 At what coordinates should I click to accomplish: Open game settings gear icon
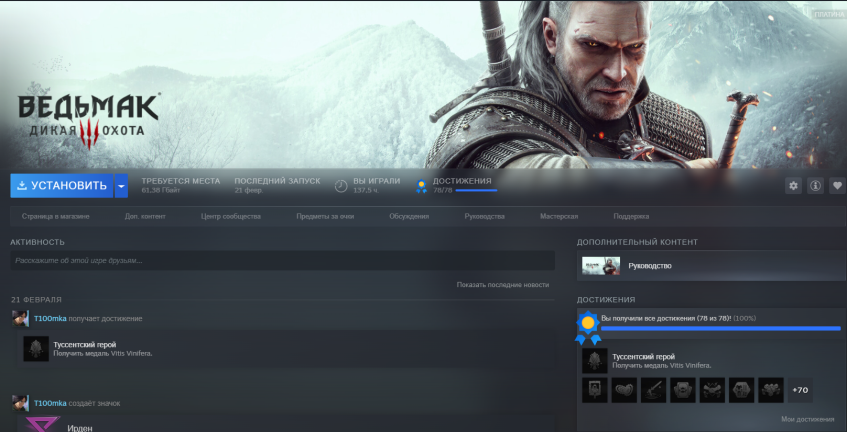click(794, 186)
